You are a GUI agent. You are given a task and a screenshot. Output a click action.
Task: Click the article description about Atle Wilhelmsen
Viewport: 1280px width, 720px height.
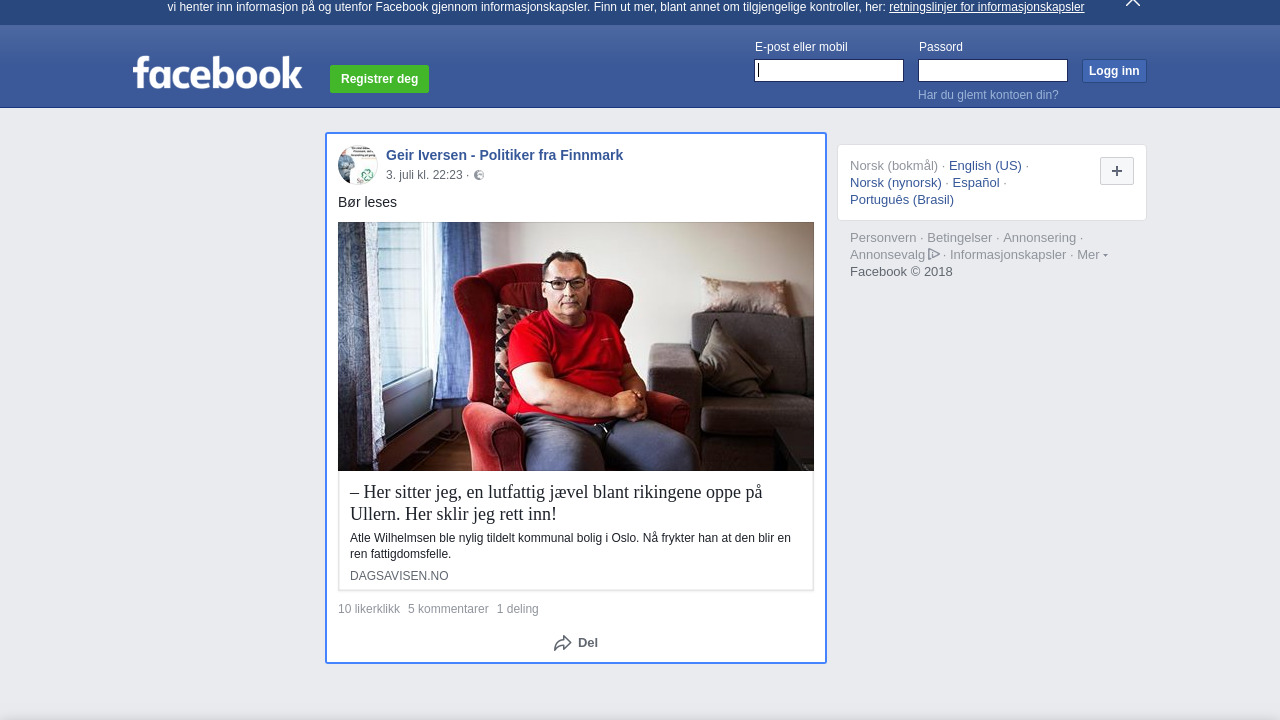[x=570, y=546]
